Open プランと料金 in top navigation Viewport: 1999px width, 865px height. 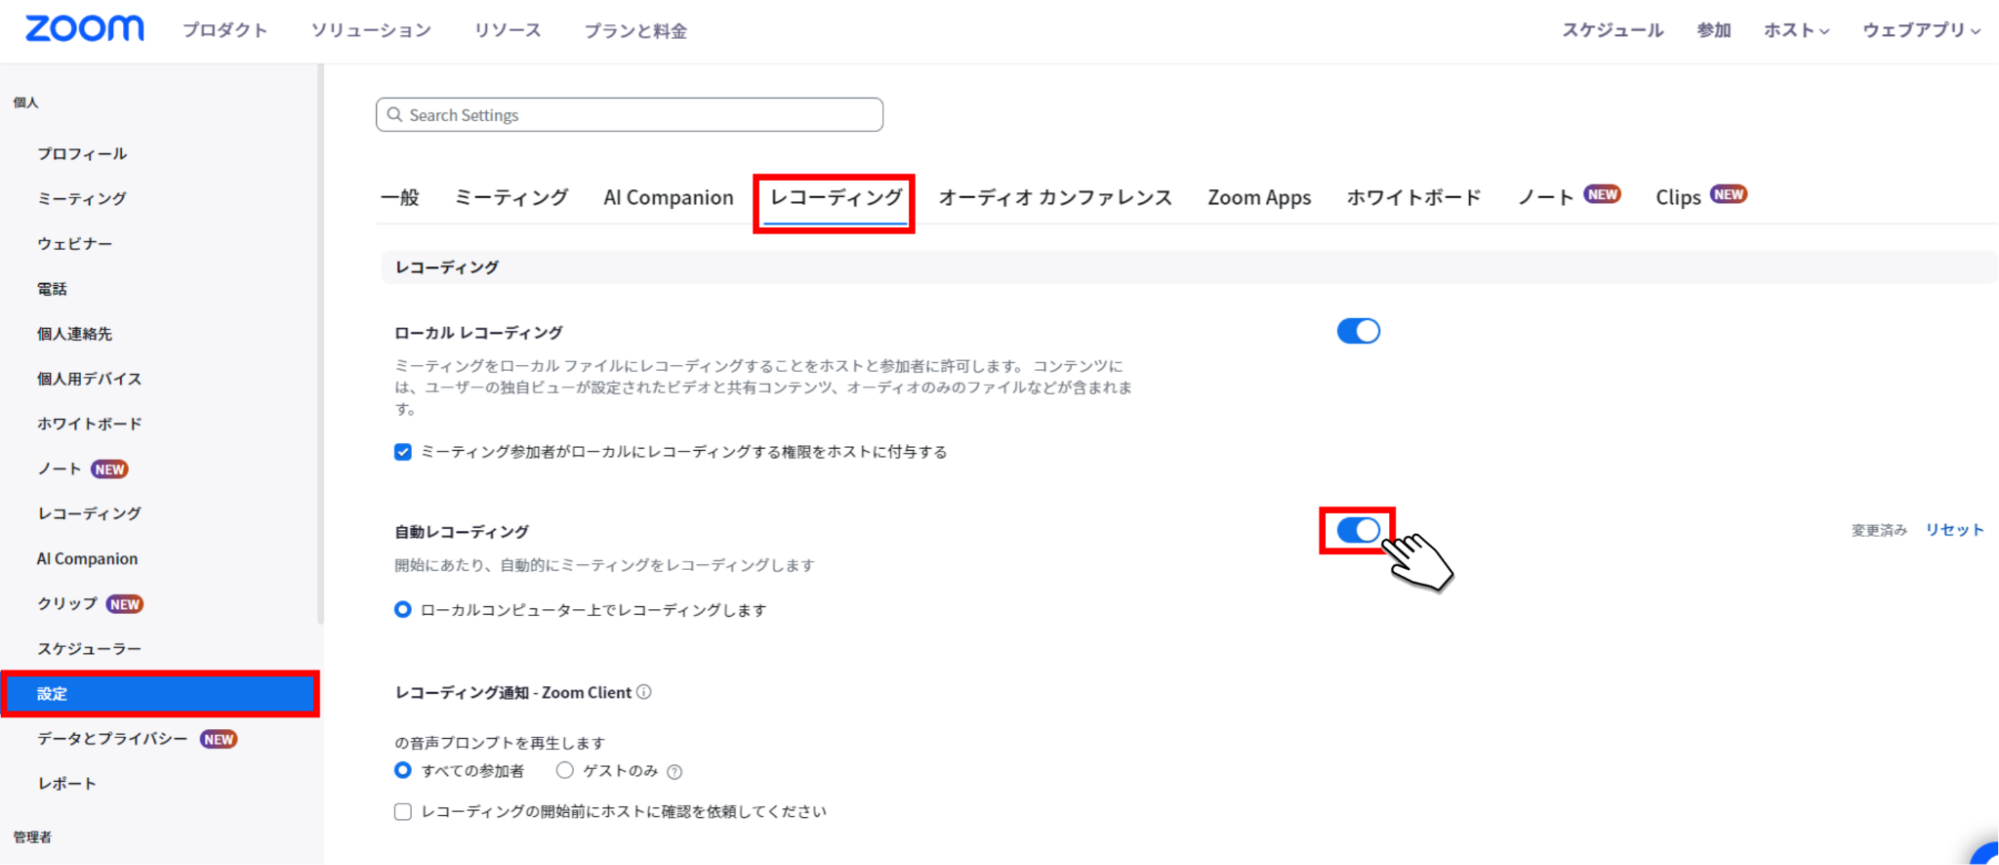[636, 30]
